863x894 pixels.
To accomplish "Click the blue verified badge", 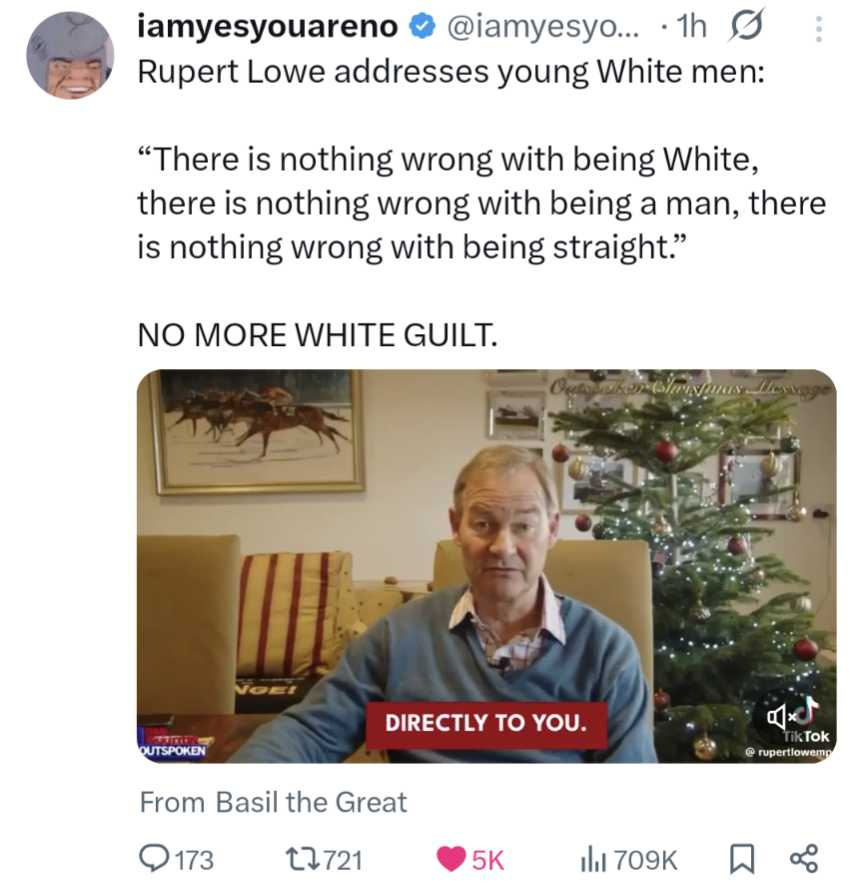I will 423,27.
